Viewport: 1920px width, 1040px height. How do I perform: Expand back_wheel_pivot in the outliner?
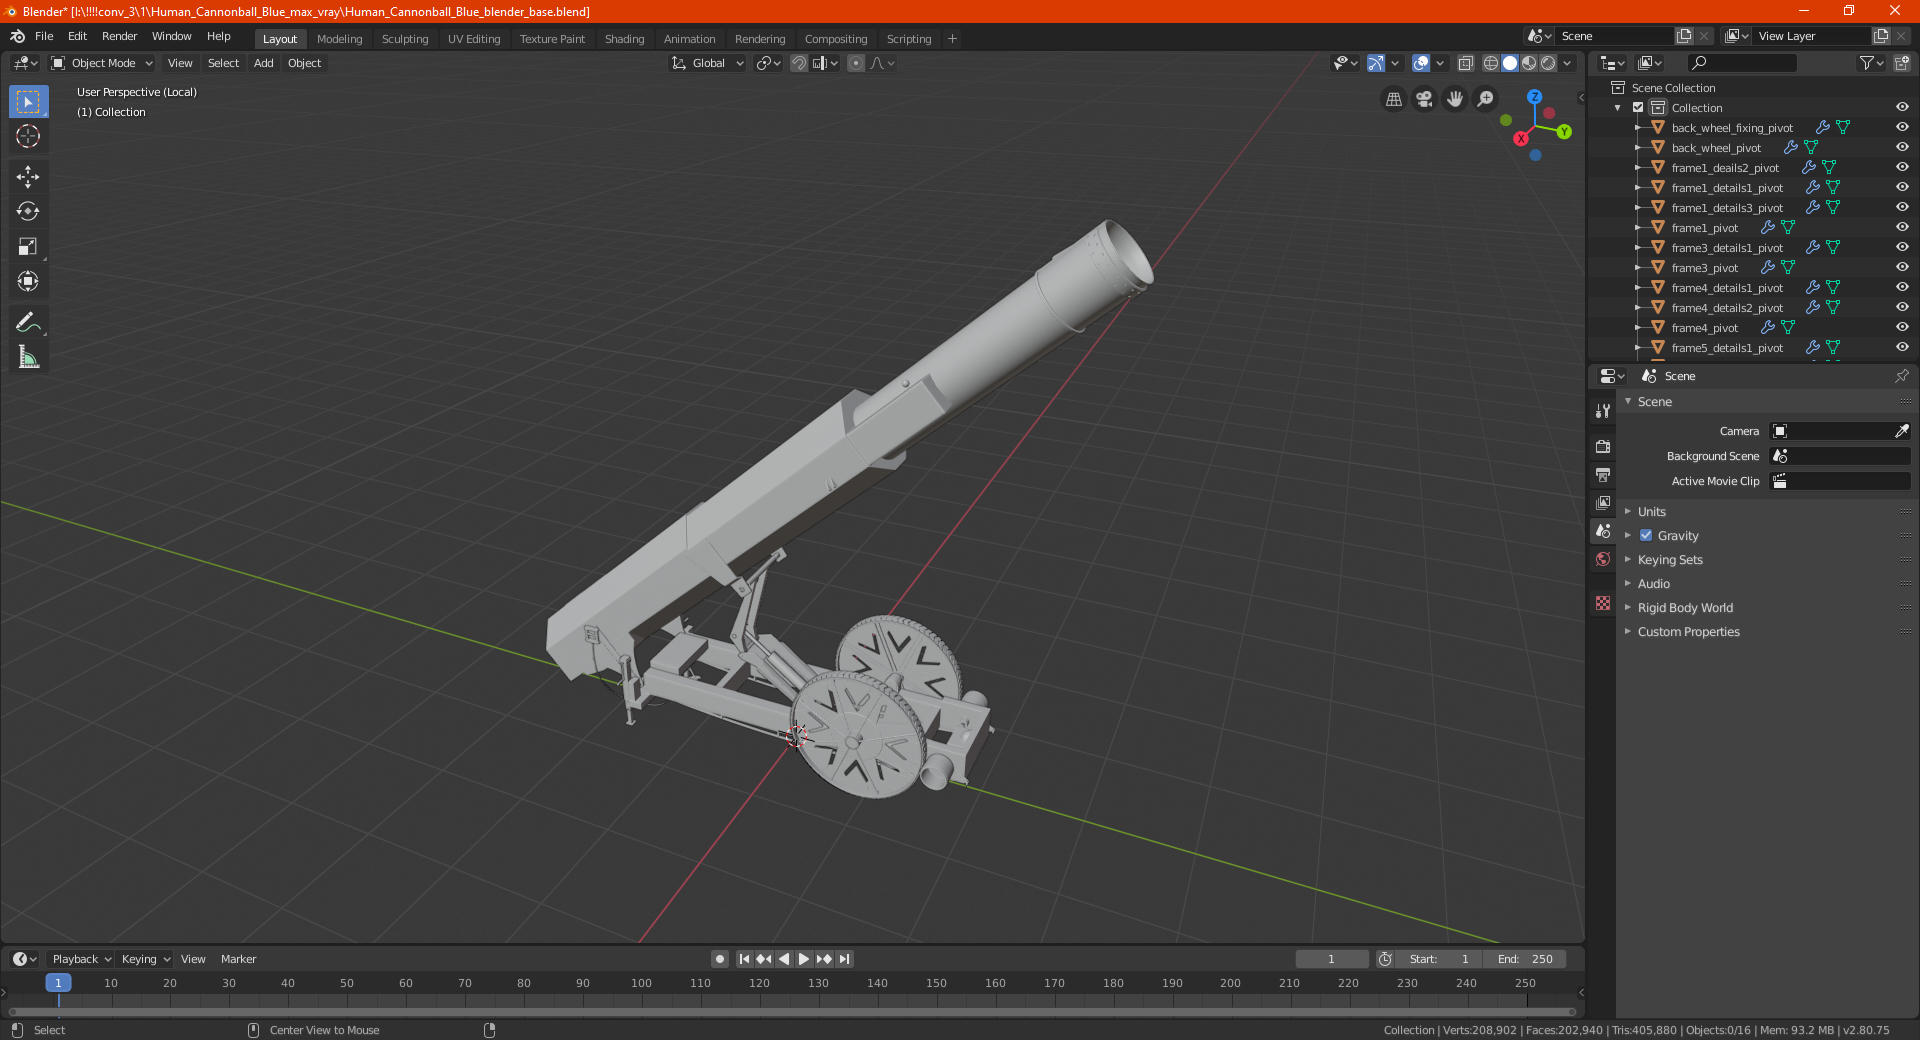(x=1638, y=148)
